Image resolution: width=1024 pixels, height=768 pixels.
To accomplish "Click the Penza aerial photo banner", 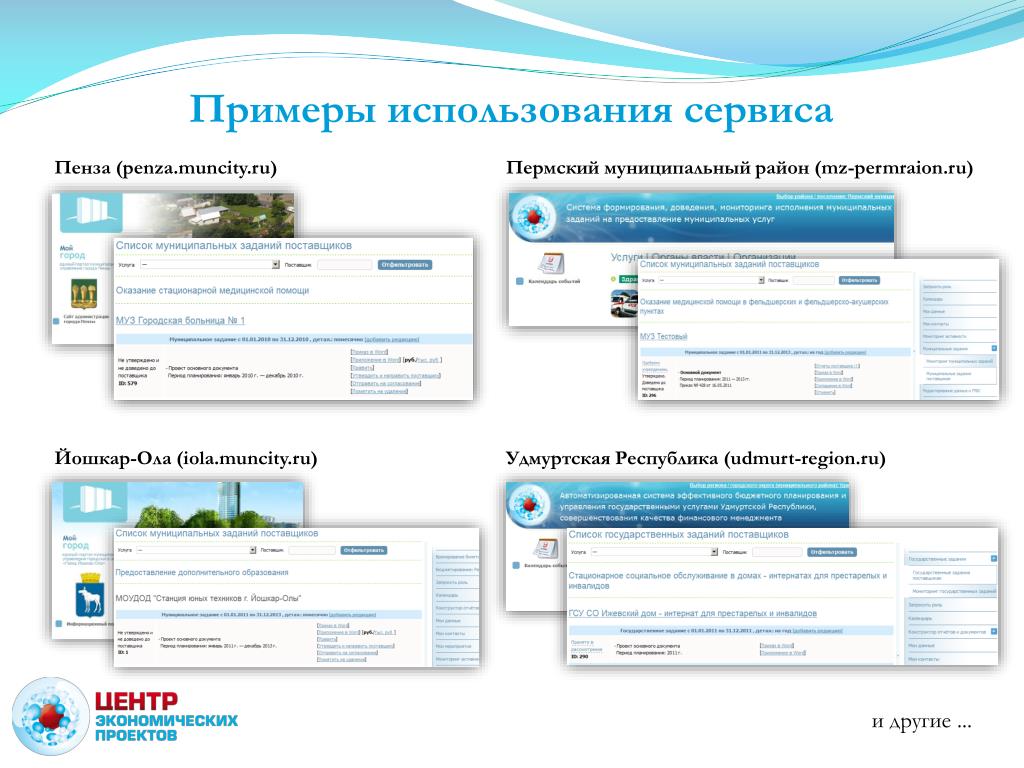I will coord(209,215).
